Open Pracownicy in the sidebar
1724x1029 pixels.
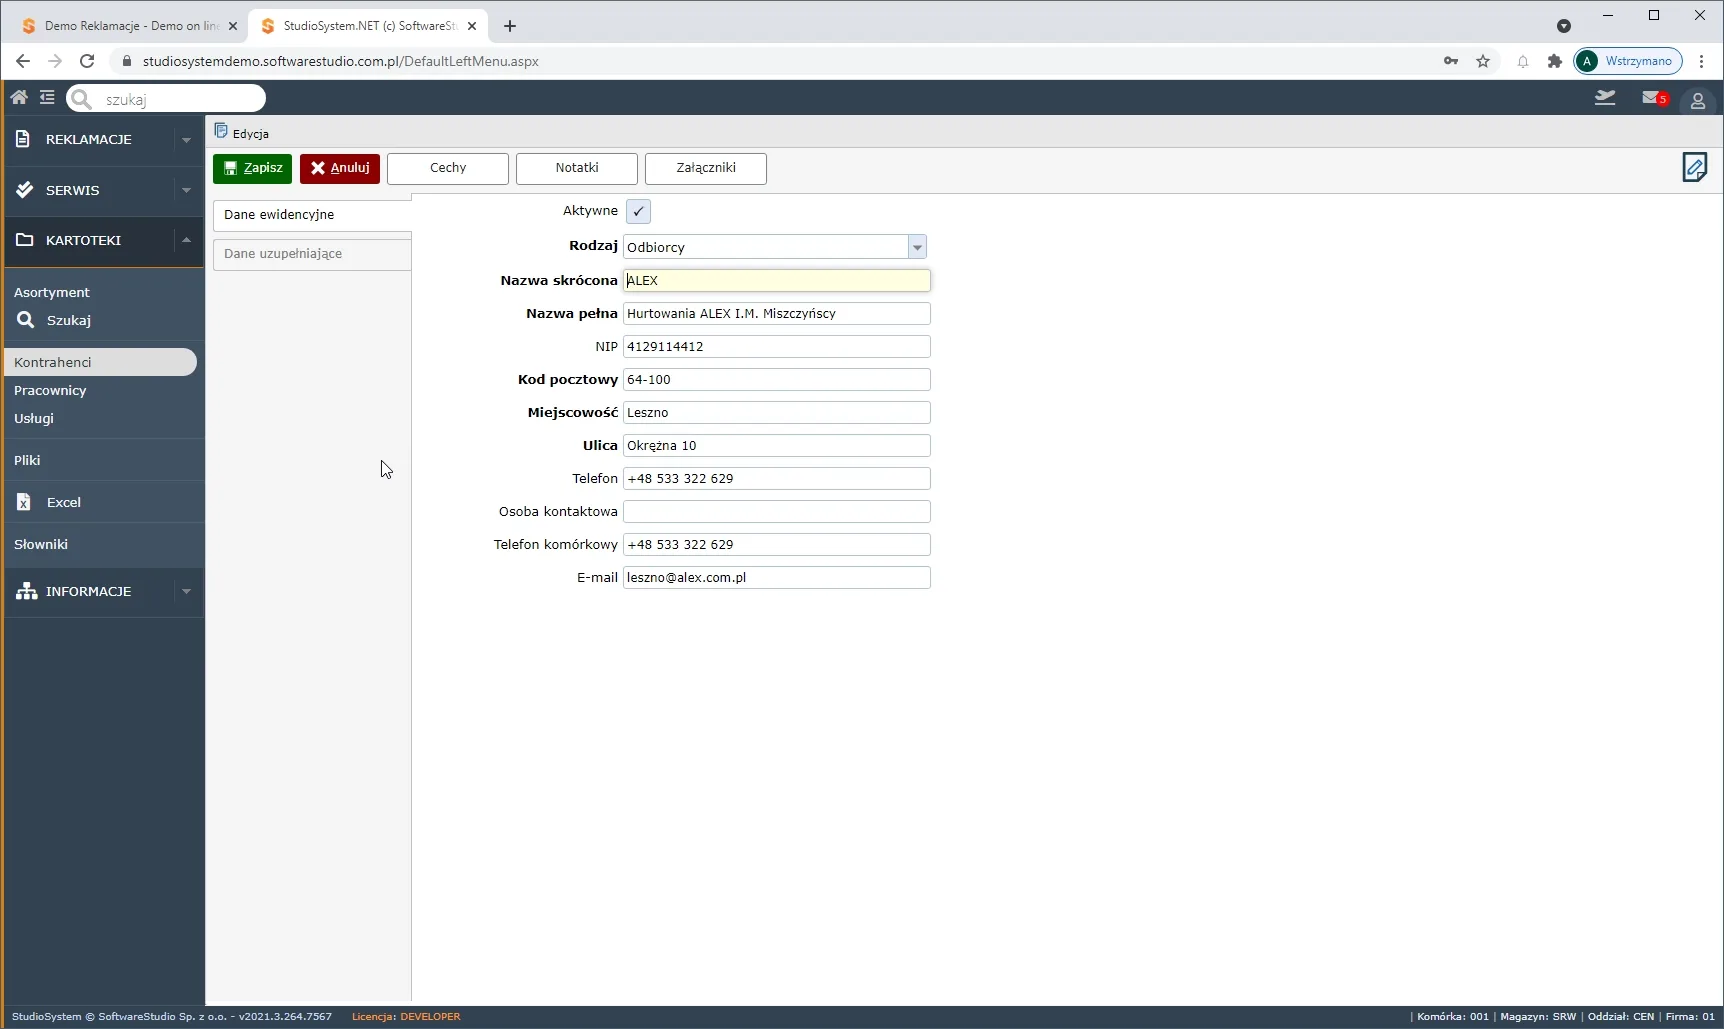coord(50,390)
